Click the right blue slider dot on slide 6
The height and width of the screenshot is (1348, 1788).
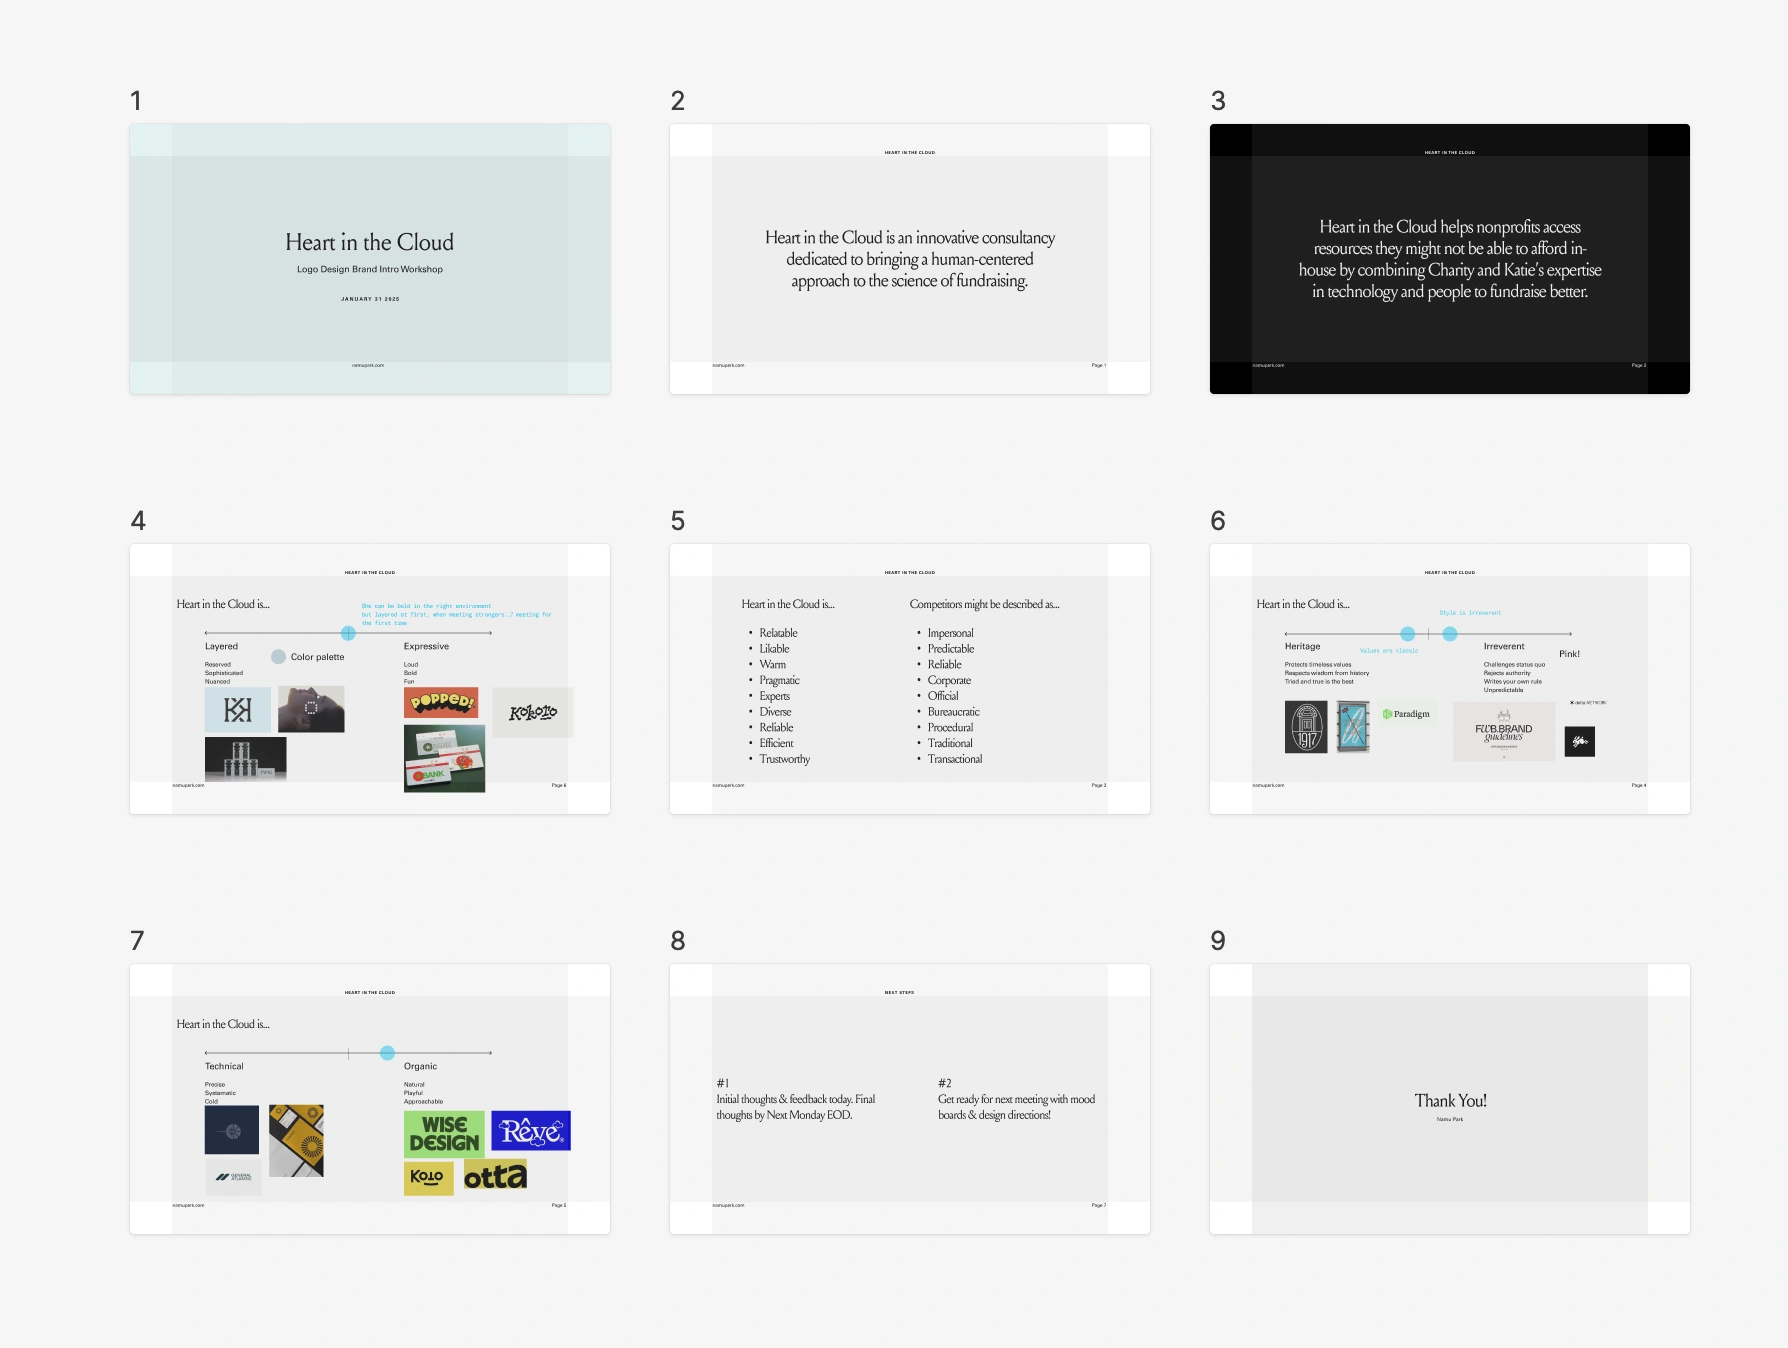point(1450,634)
